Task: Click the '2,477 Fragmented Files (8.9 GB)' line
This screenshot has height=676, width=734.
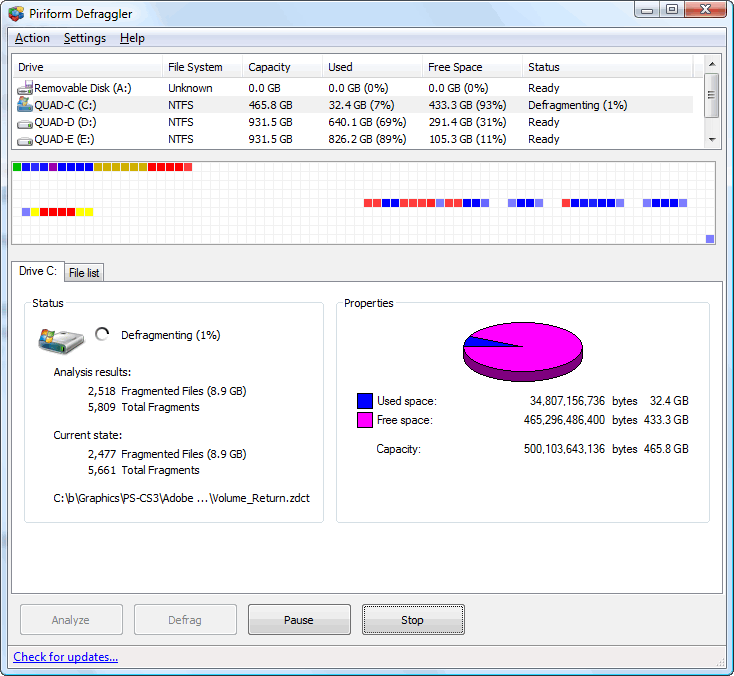Action: pos(167,454)
